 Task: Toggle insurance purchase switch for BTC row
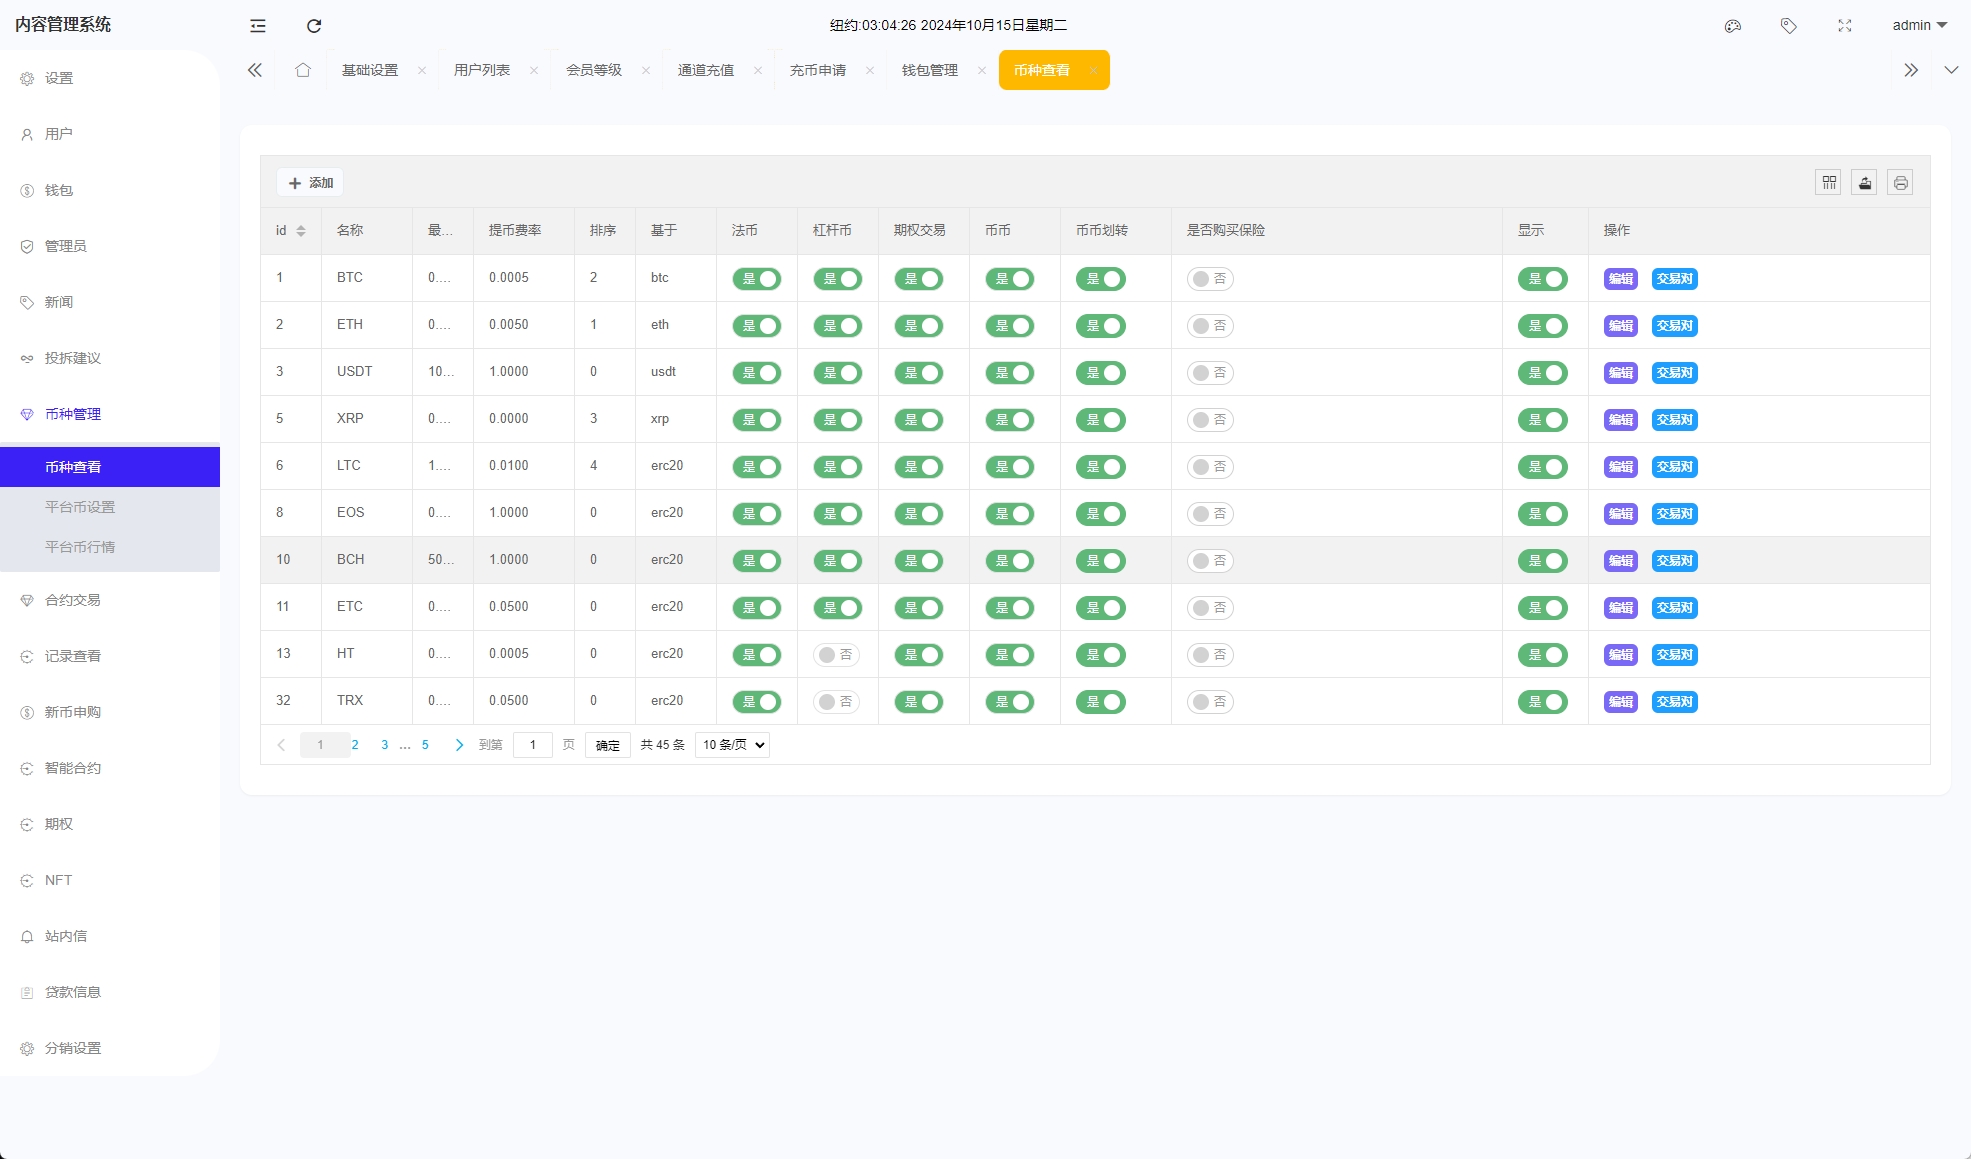1210,279
